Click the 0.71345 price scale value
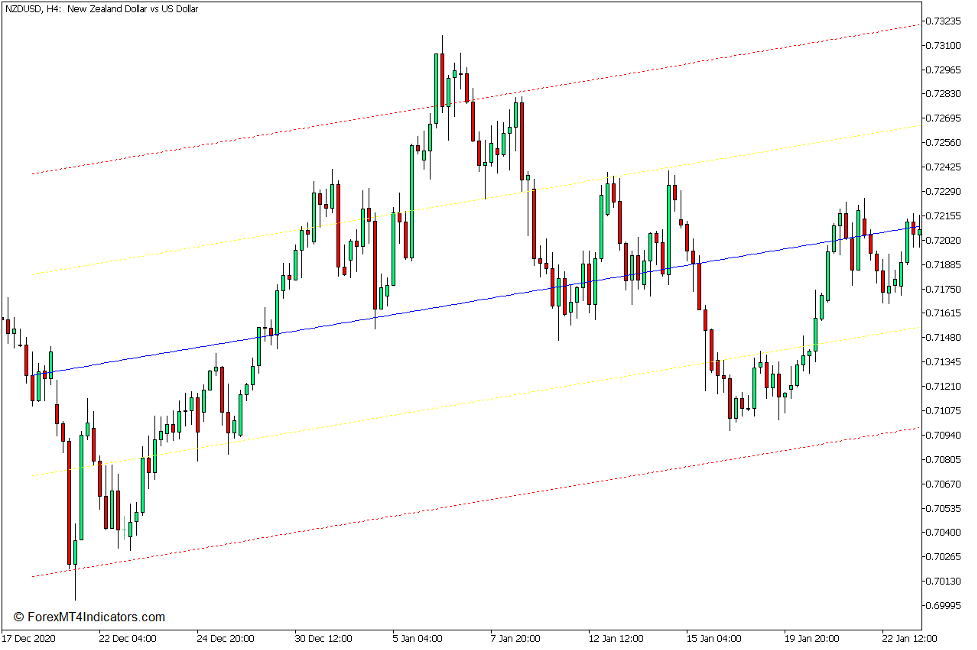This screenshot has width=977, height=650. click(944, 362)
